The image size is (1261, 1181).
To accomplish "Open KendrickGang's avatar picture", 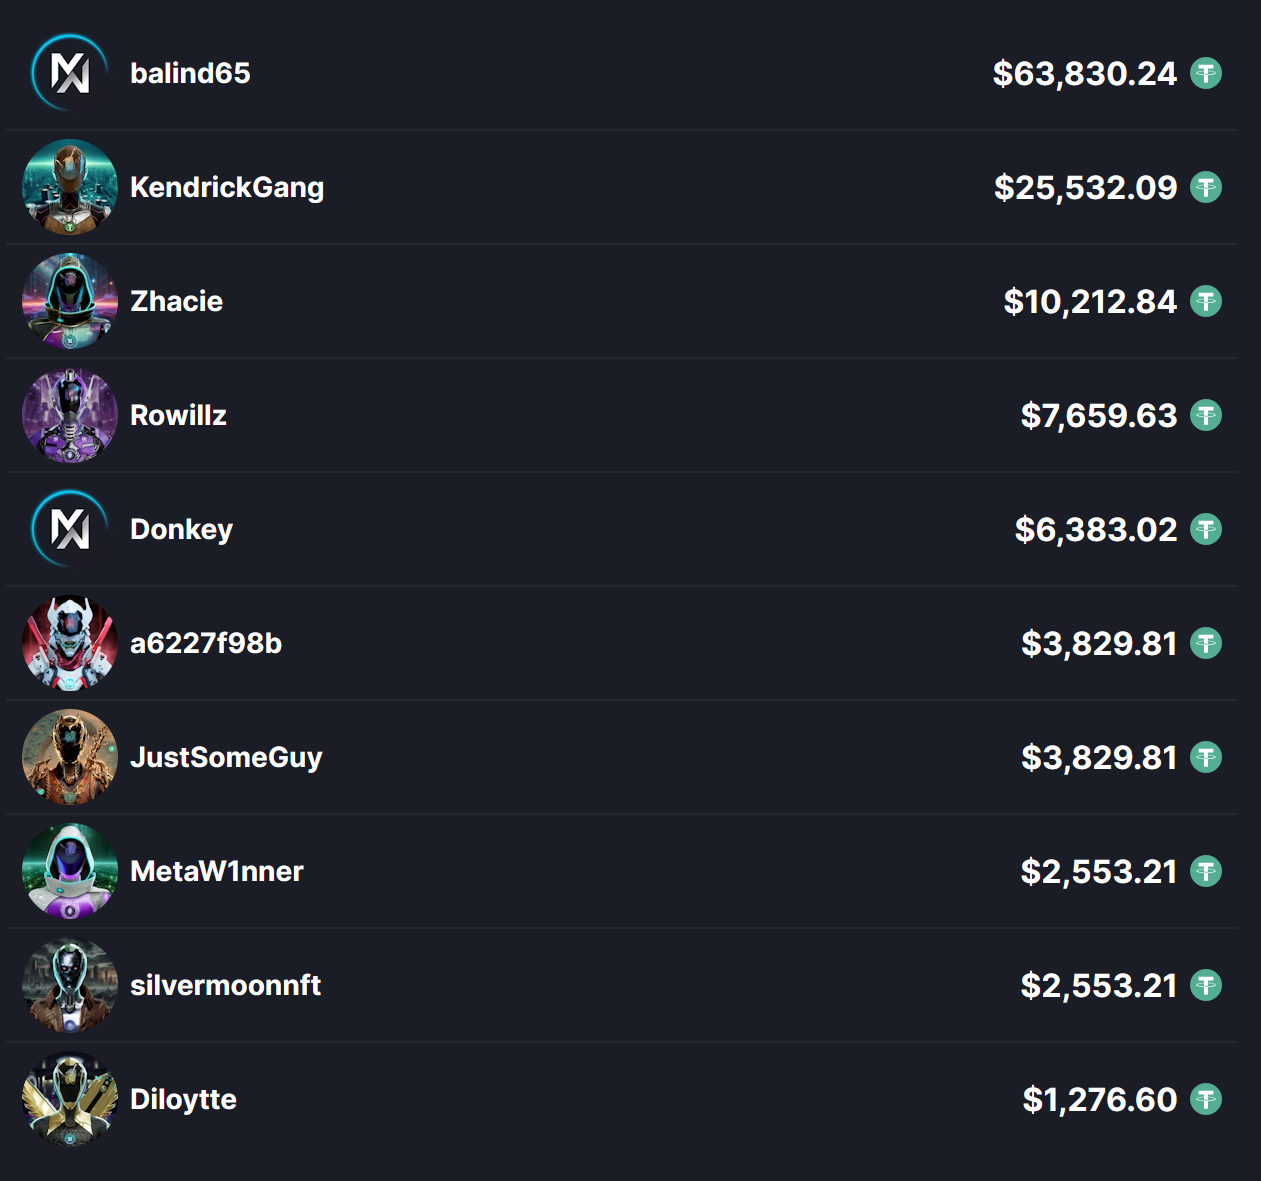I will [70, 187].
